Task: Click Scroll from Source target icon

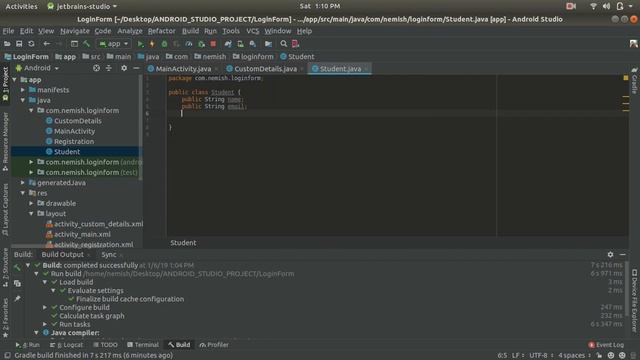Action: pos(96,68)
